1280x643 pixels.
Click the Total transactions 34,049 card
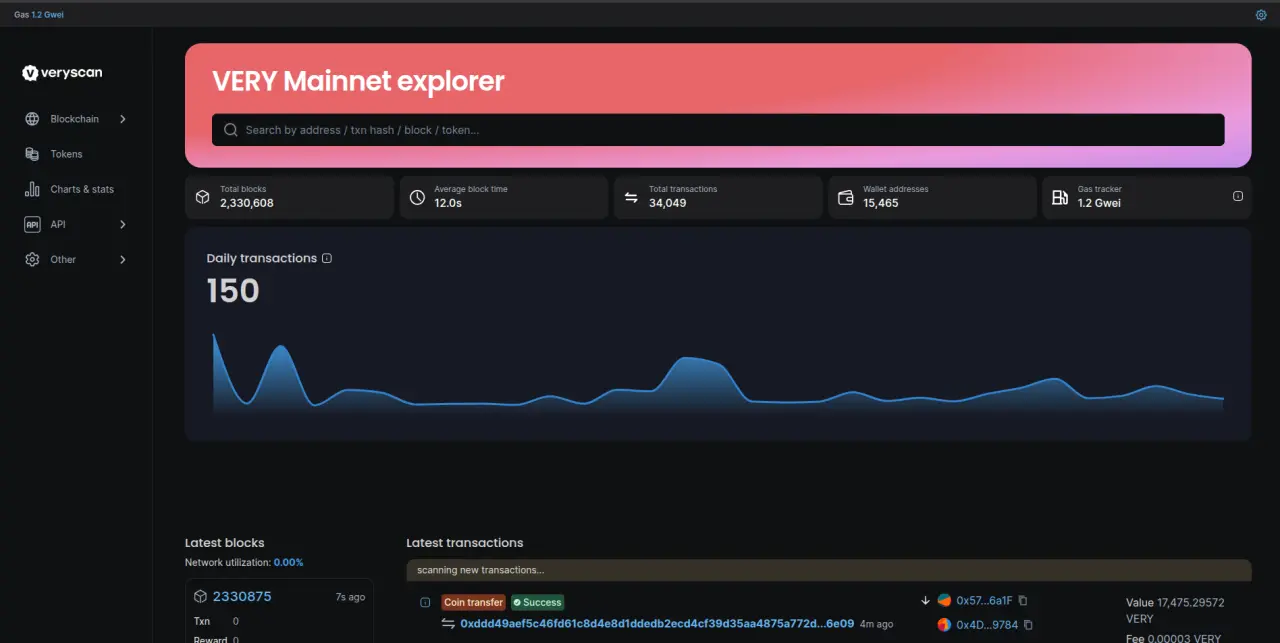718,197
